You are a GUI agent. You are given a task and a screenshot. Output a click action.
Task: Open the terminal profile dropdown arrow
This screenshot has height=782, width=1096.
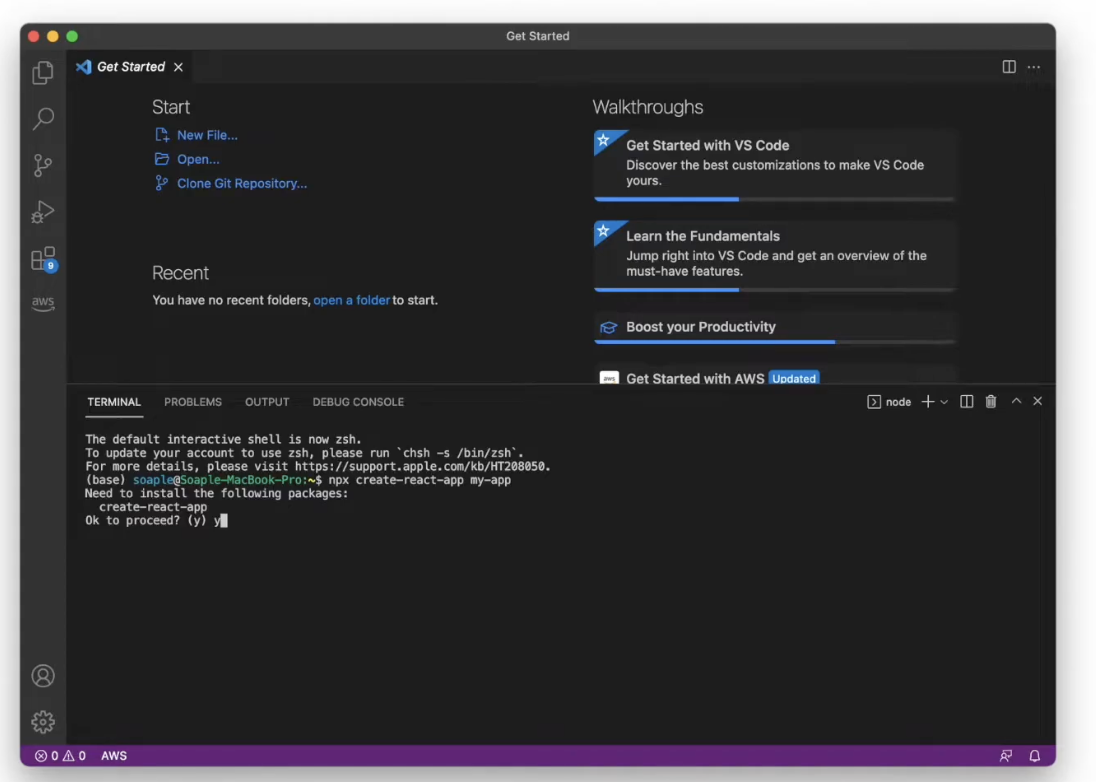pyautogui.click(x=943, y=401)
